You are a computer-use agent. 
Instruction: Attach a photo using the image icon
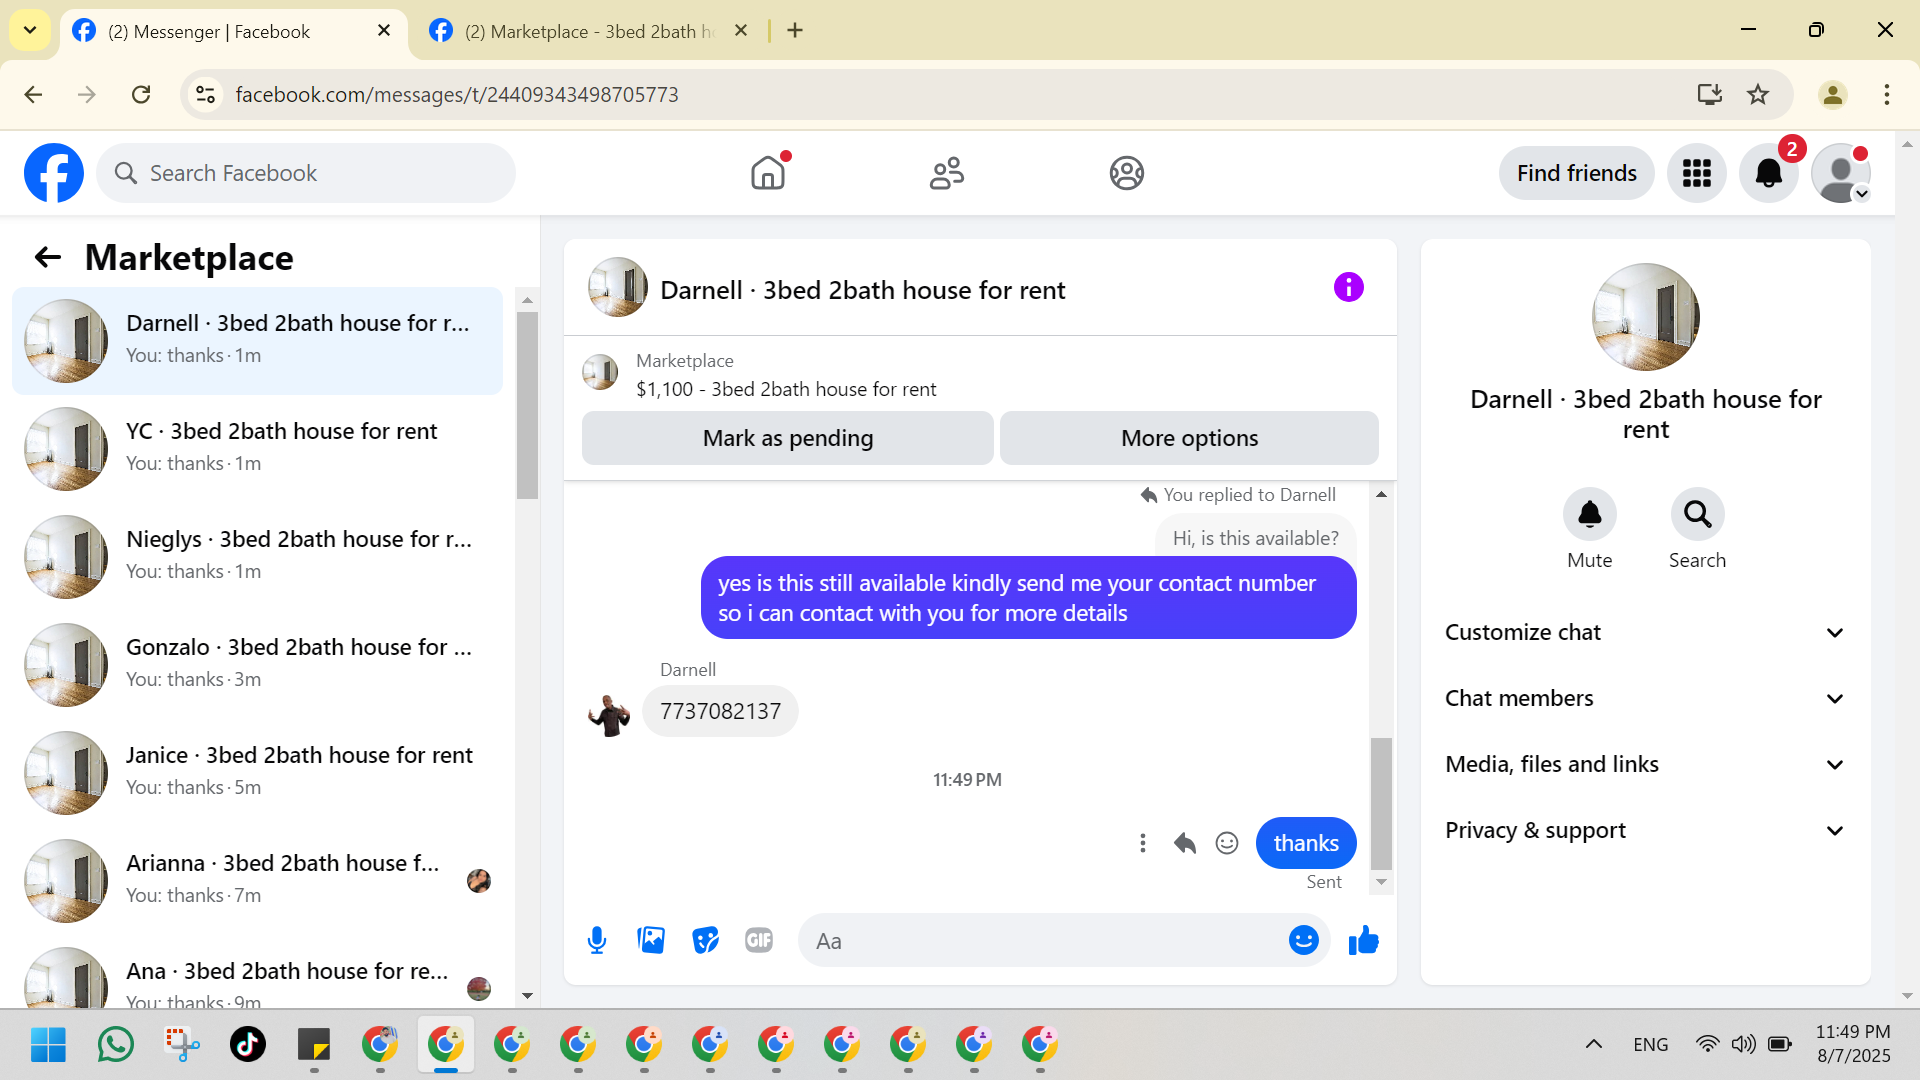651,941
